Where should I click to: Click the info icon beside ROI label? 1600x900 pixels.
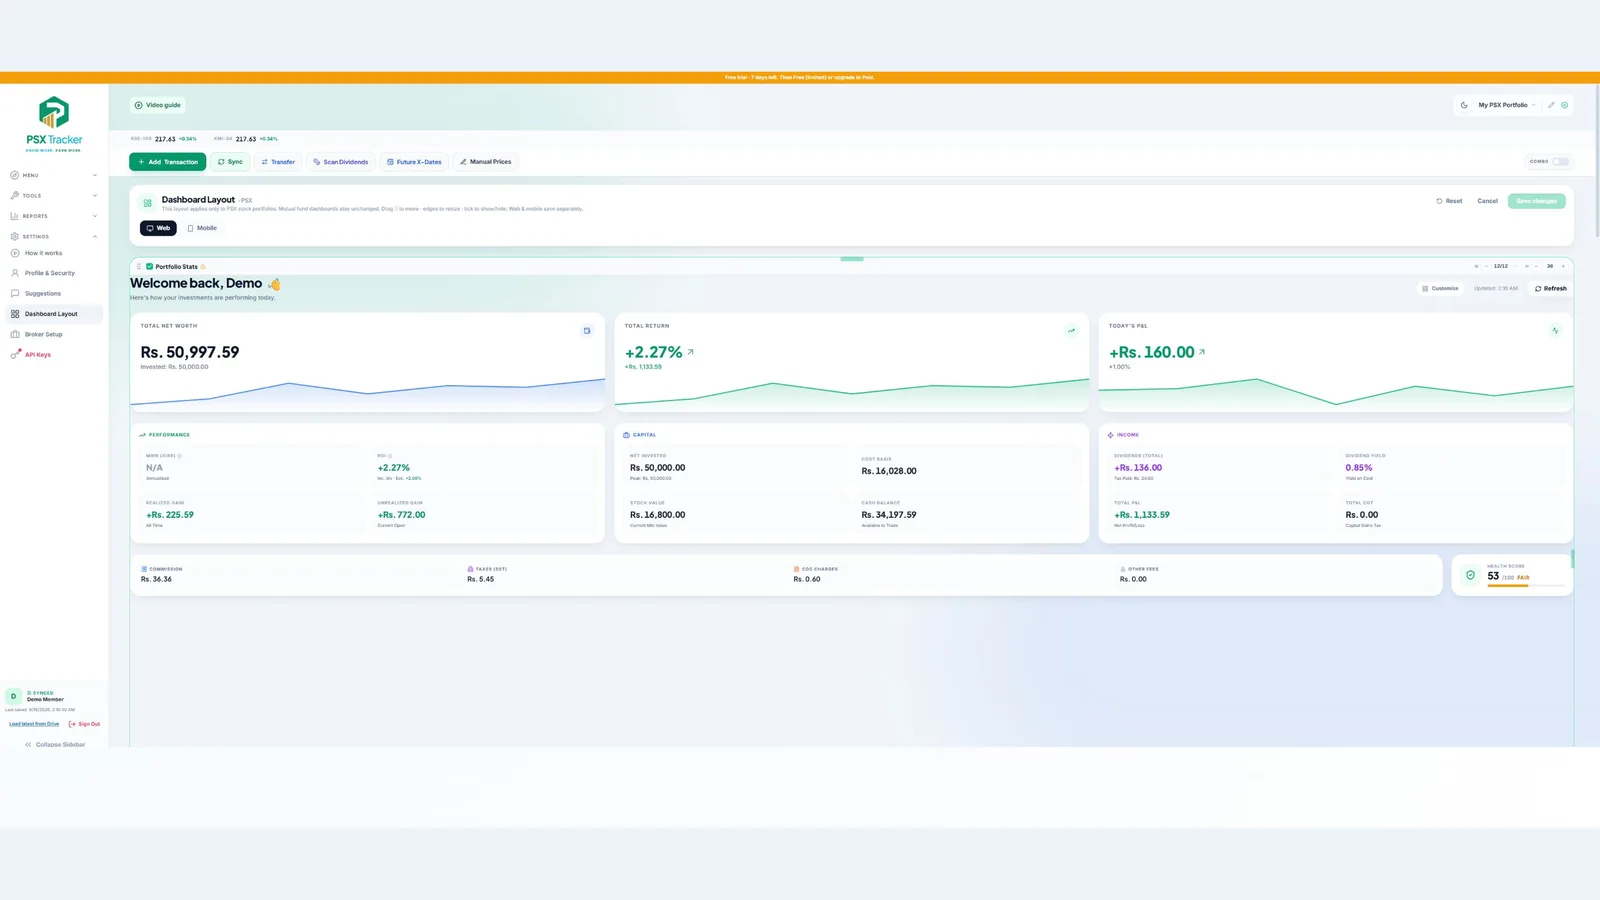click(x=390, y=456)
